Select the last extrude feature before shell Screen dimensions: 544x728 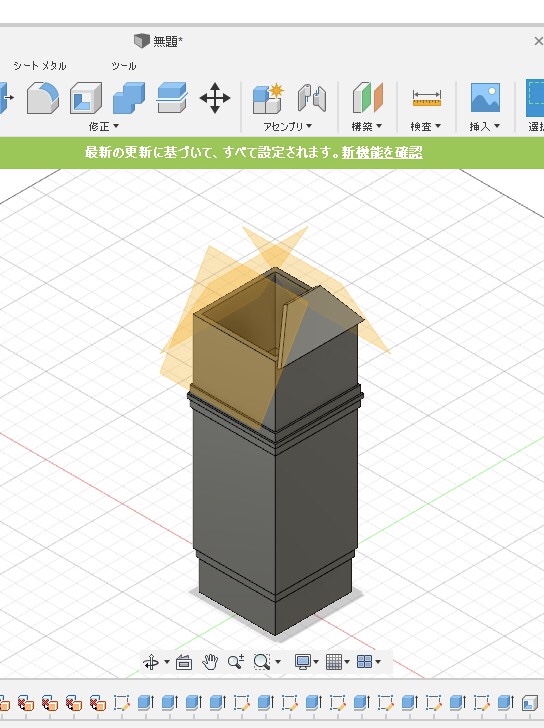[x=506, y=703]
